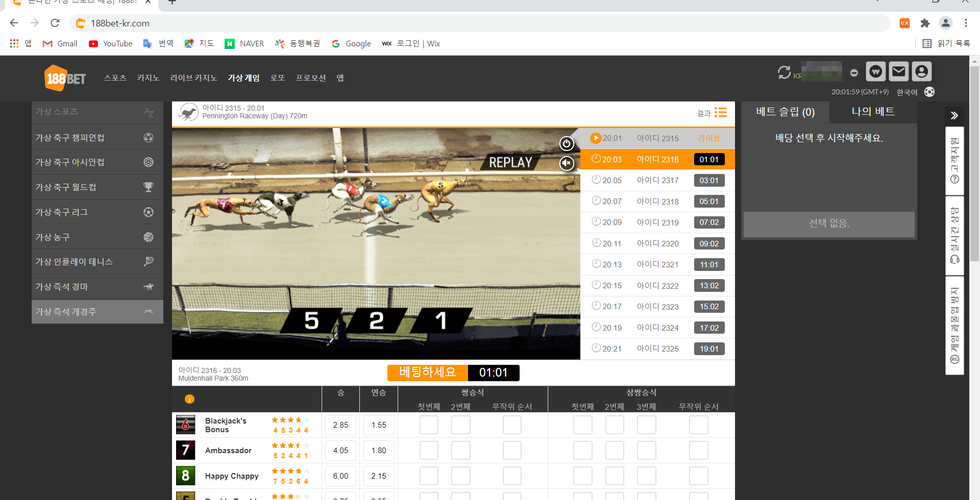Go to 스포츠 menu
Image resolution: width=980 pixels, height=500 pixels.
click(115, 78)
